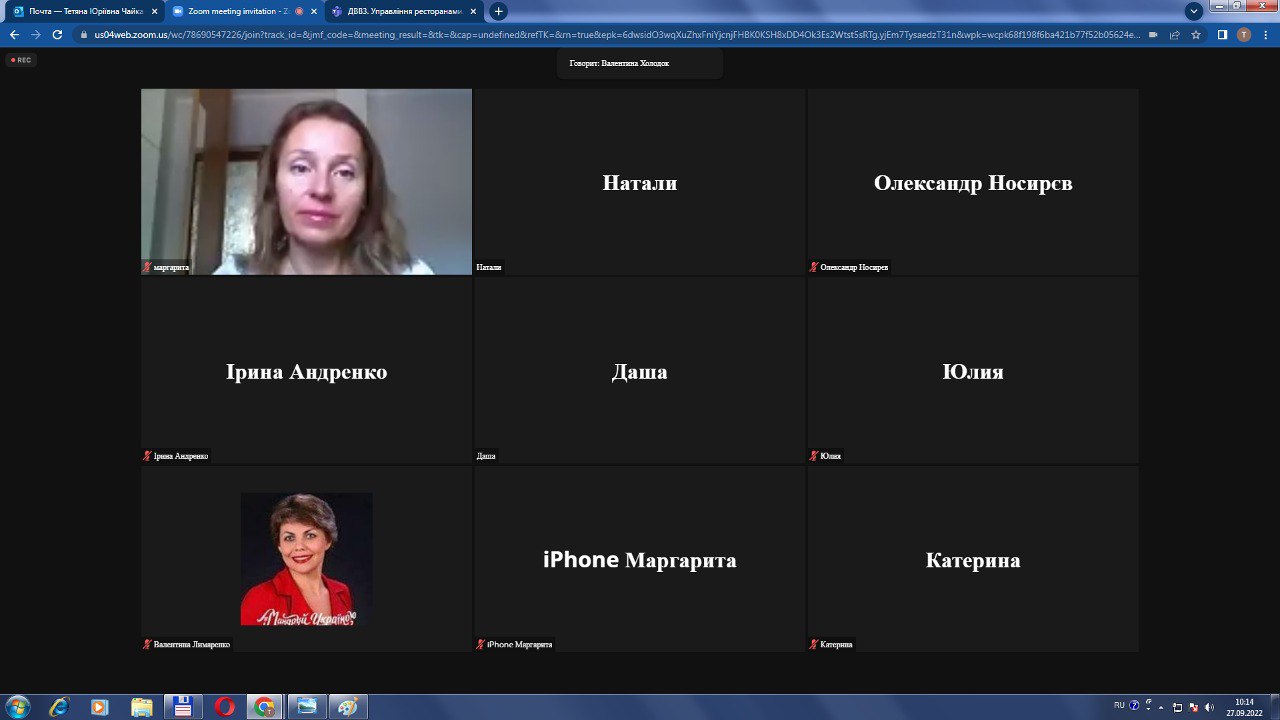Bookmark this page with the star icon

(x=1196, y=34)
